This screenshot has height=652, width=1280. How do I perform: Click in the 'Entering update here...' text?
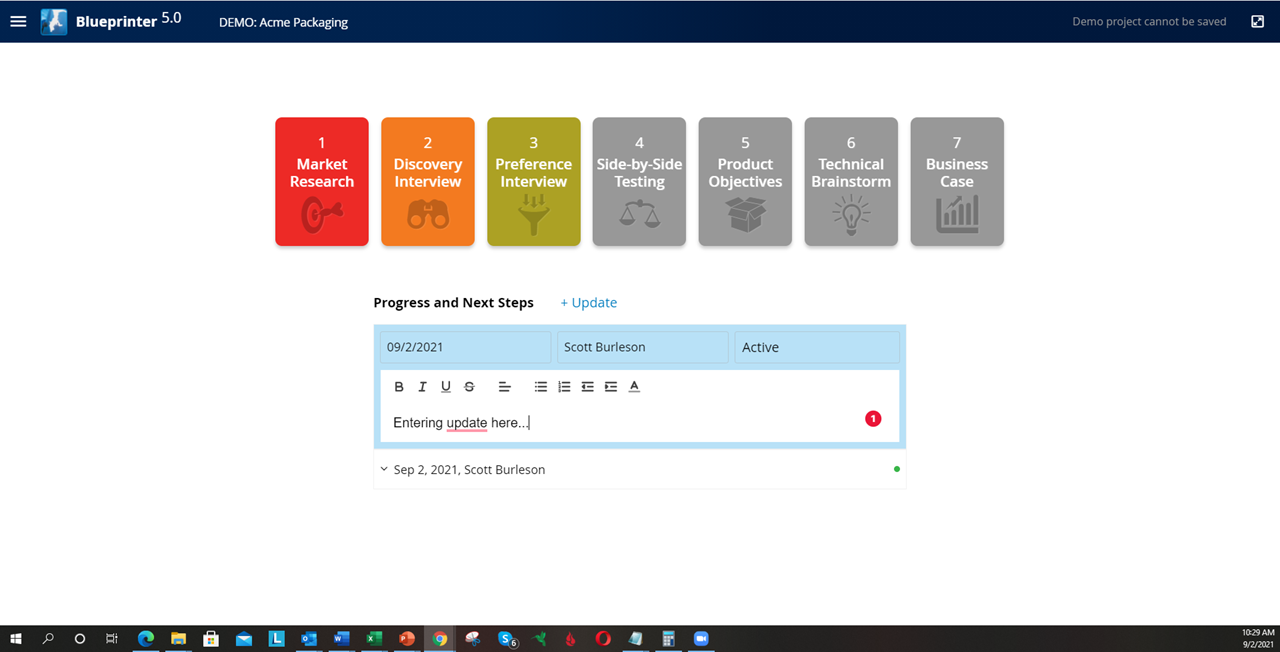(x=461, y=423)
